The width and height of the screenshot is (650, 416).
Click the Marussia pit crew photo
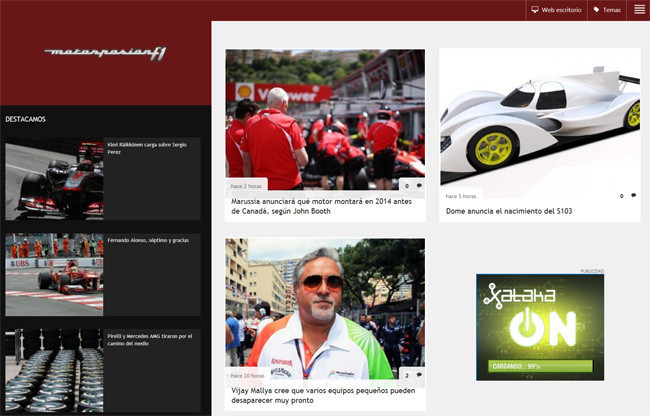coord(324,115)
